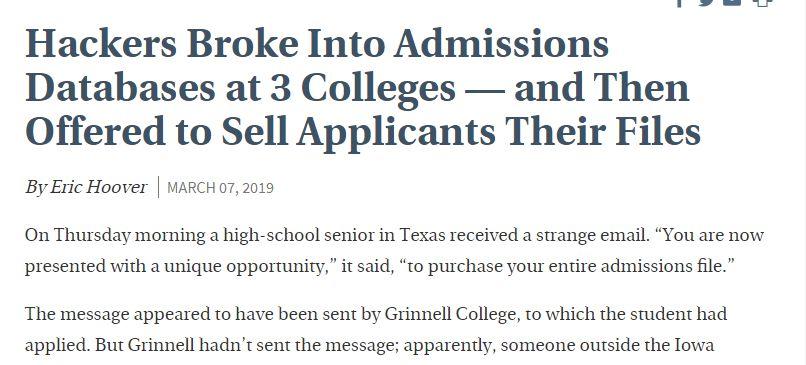Viewport: 806px width, 365px height.
Task: Click sentence starting 'The message appeared'
Action: pyautogui.click(x=376, y=314)
